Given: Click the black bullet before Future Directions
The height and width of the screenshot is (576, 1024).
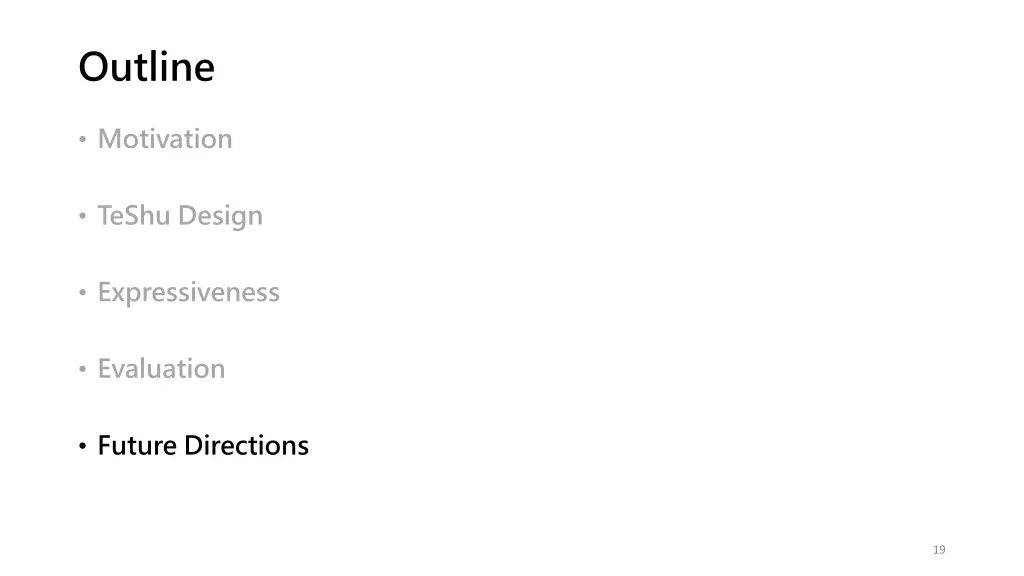Looking at the screenshot, I should [x=82, y=446].
